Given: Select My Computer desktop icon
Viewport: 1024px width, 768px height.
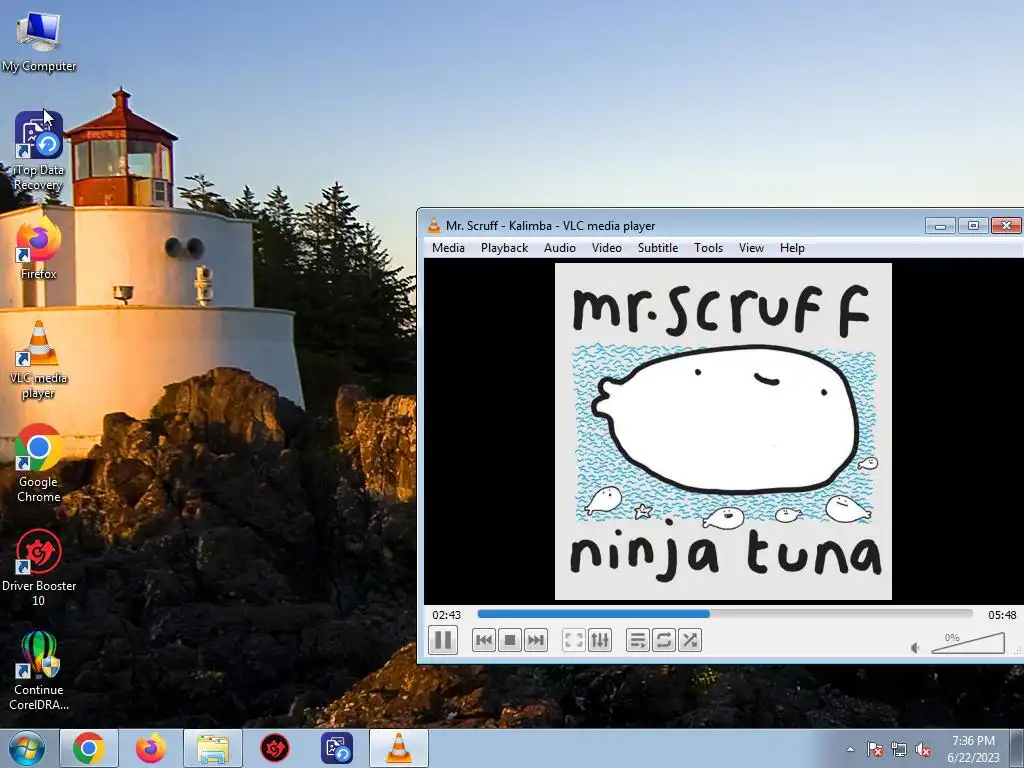Looking at the screenshot, I should (39, 41).
